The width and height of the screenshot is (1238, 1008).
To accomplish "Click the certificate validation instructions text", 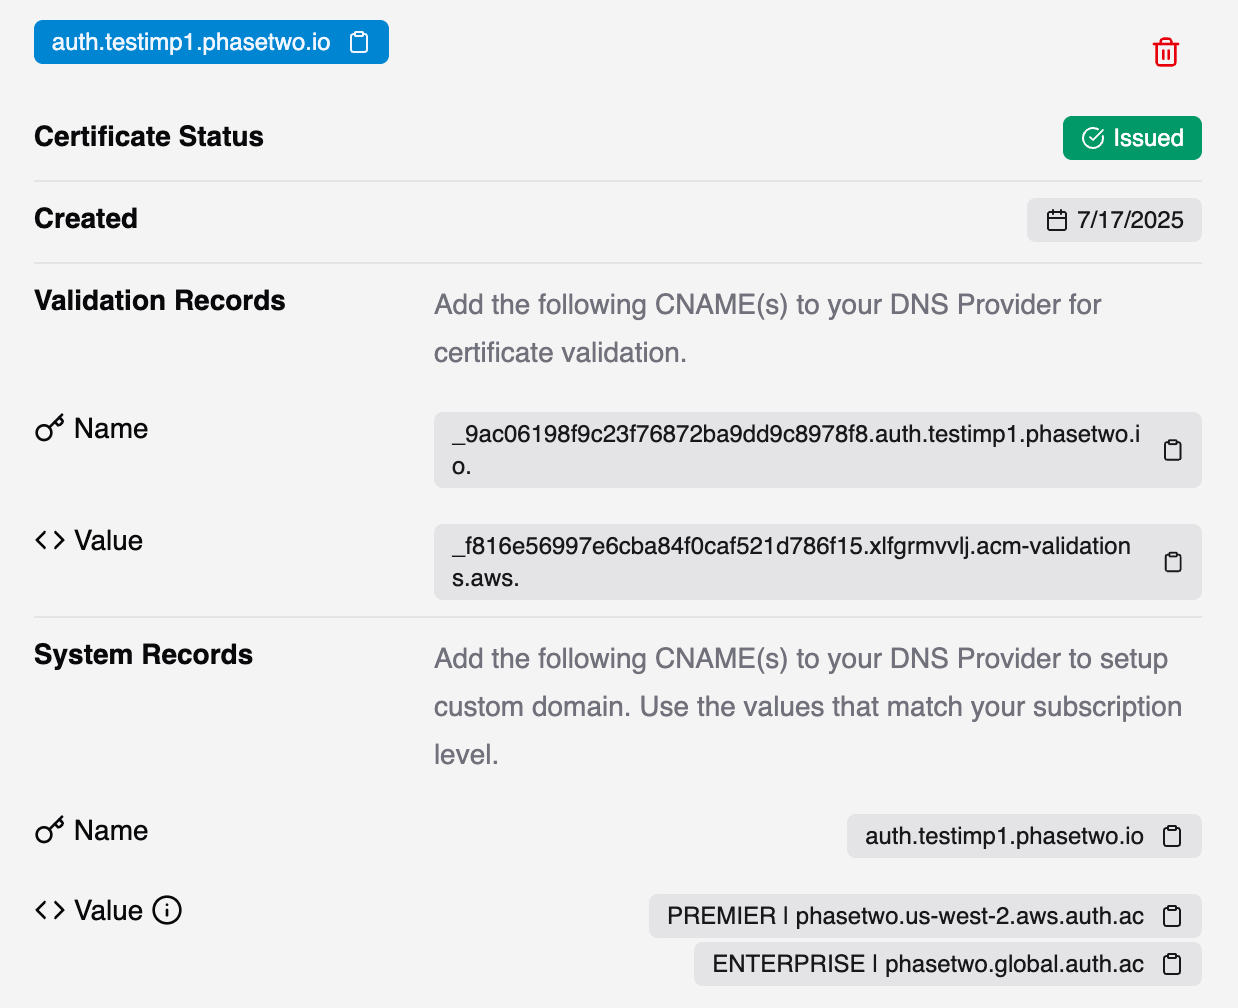I will click(767, 328).
